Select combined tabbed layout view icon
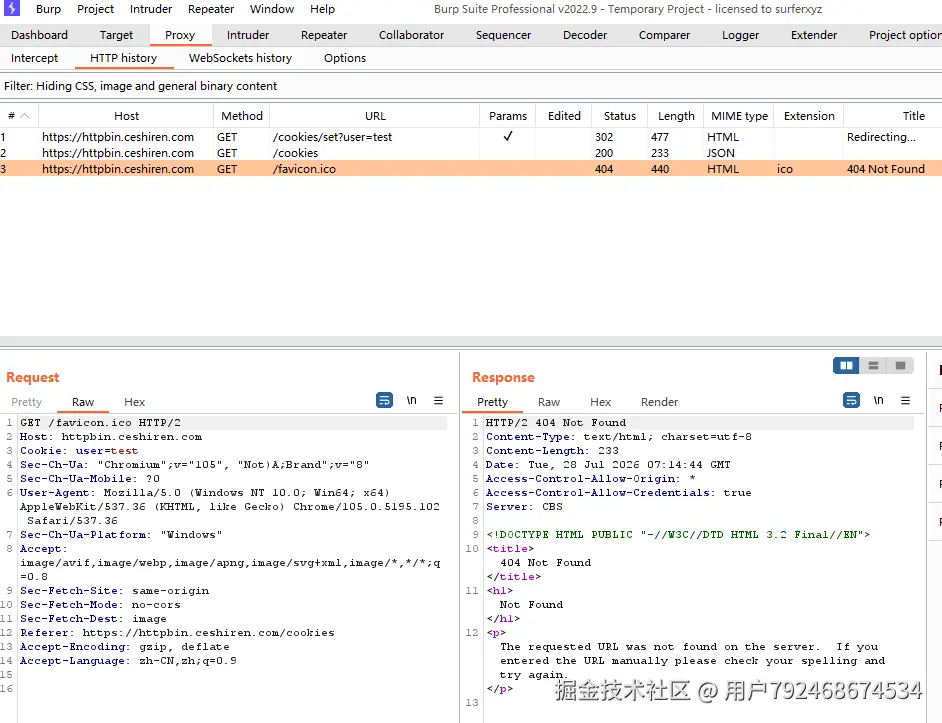 coord(900,365)
